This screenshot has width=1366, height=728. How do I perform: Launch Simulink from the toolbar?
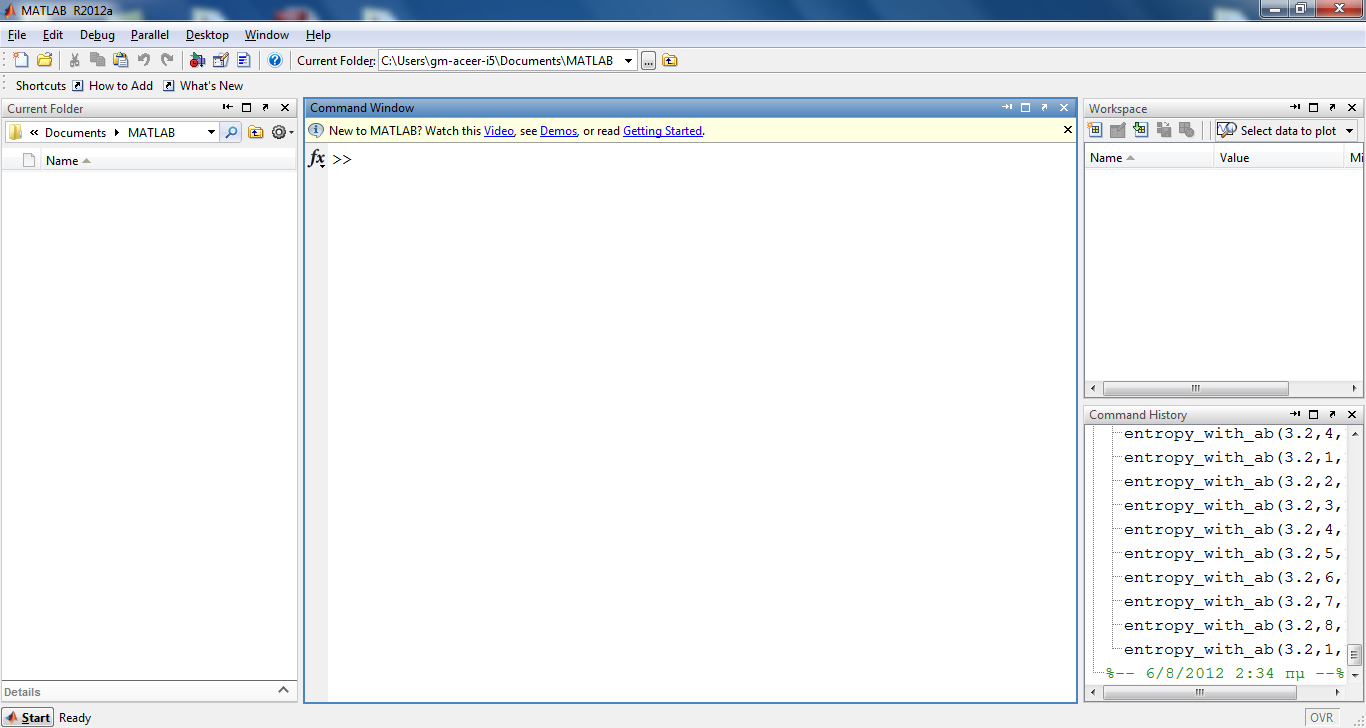tap(197, 60)
